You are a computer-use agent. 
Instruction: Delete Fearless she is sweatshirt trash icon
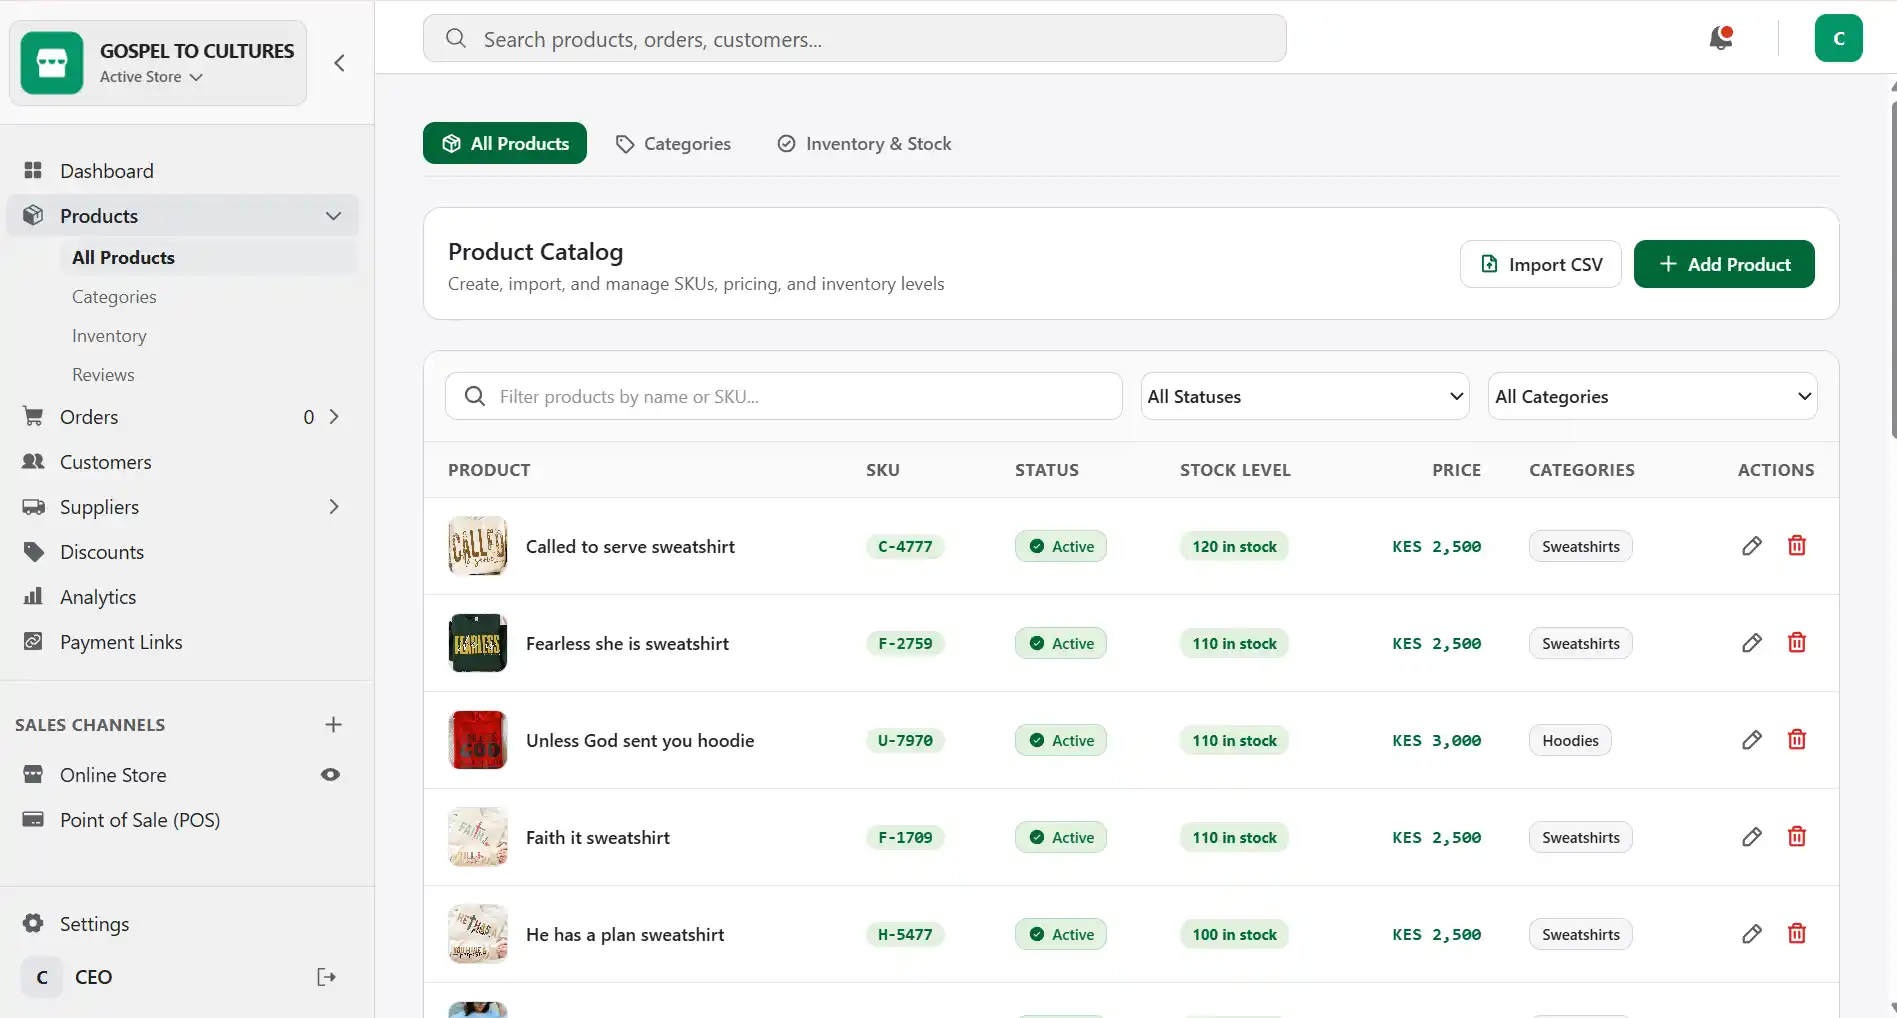coord(1797,643)
